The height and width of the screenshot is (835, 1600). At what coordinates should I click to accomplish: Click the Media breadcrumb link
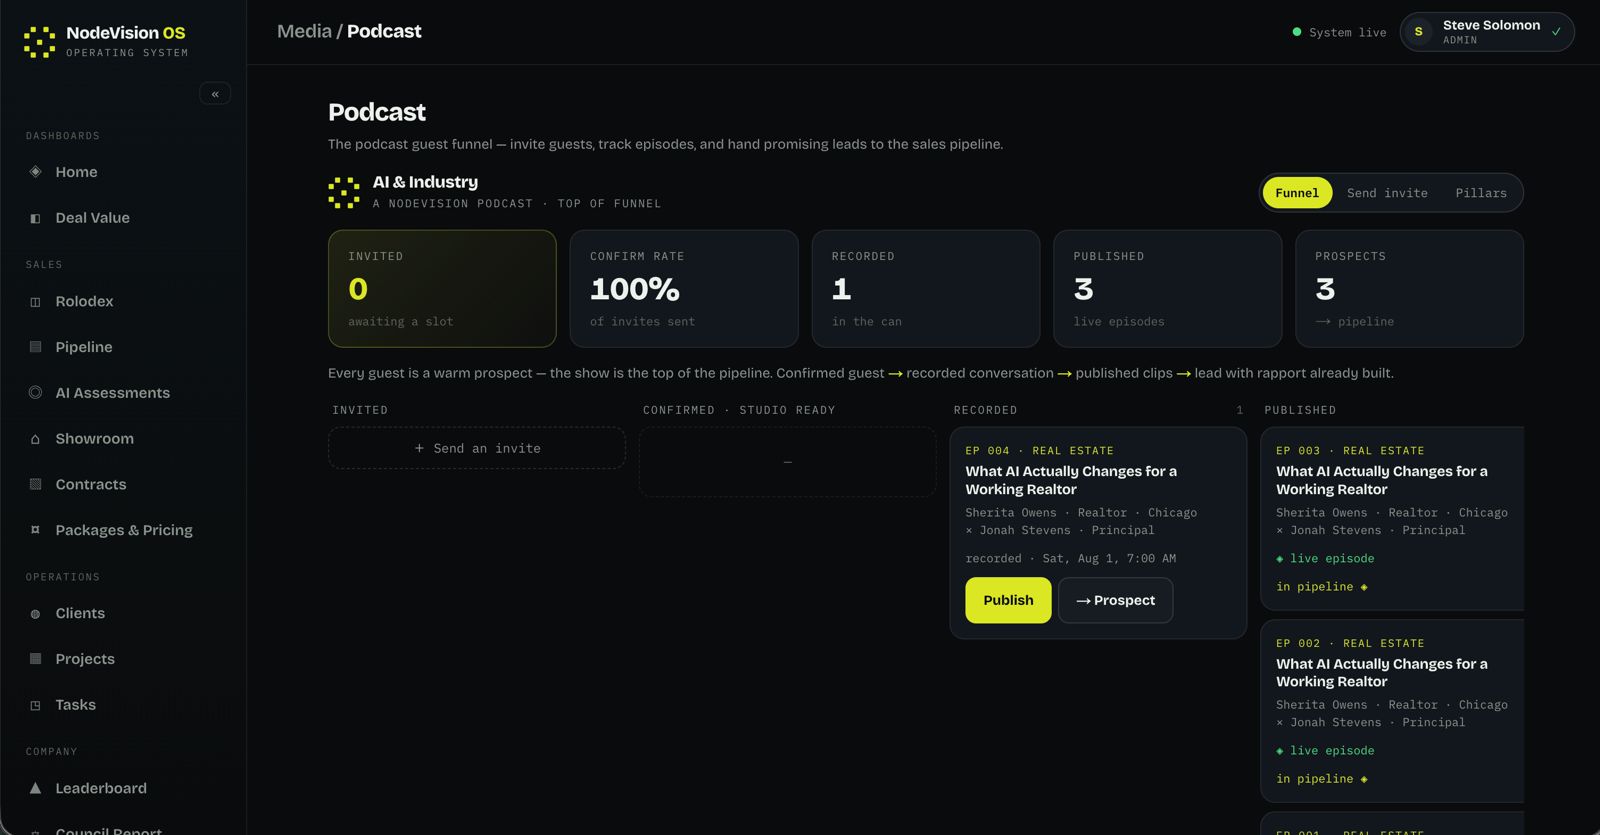click(304, 31)
